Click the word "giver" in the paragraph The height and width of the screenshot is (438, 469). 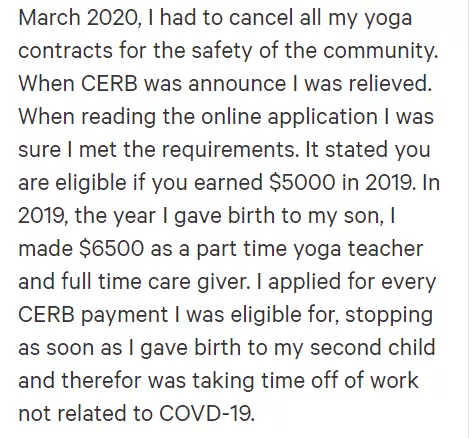tap(221, 283)
